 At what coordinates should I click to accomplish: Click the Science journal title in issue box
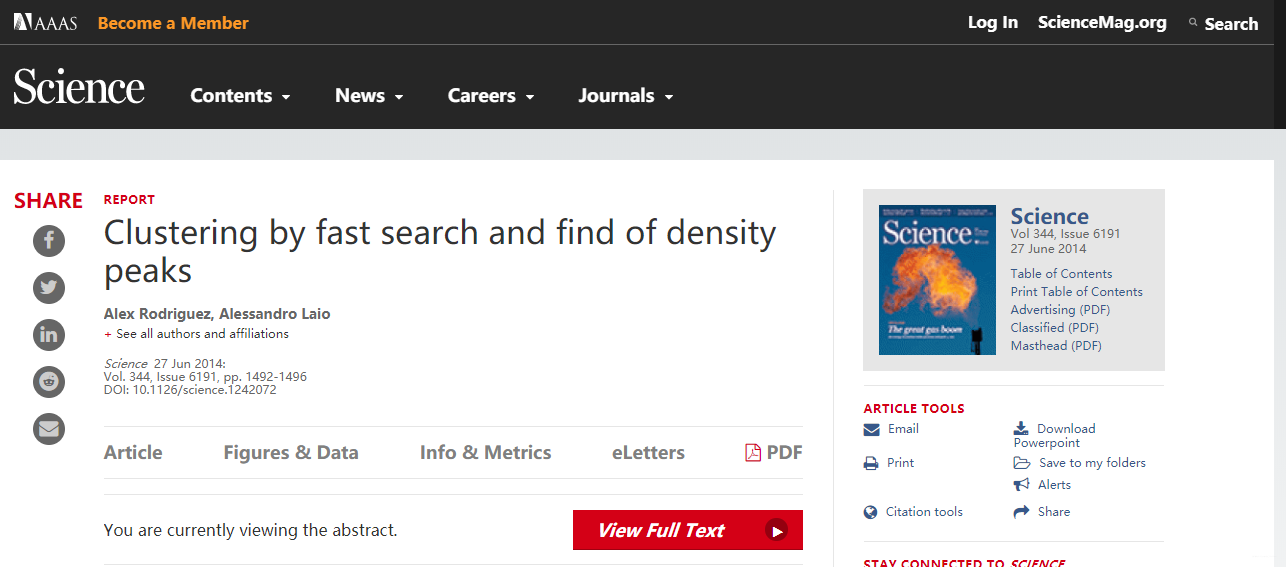pyautogui.click(x=1049, y=217)
